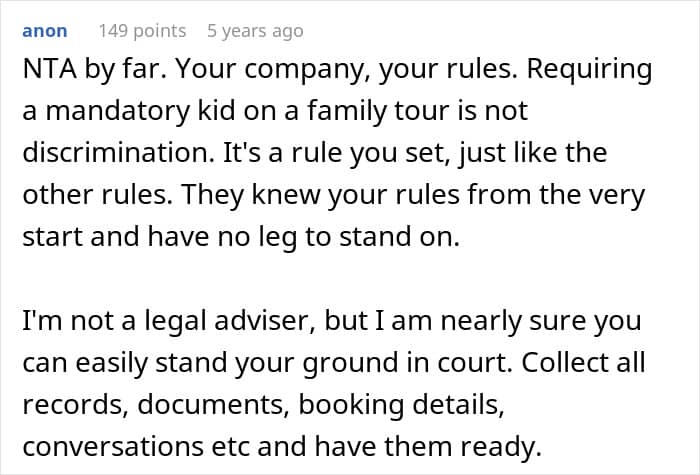Click the last line 'conversations etc and have'
The width and height of the screenshot is (700, 475).
282,446
